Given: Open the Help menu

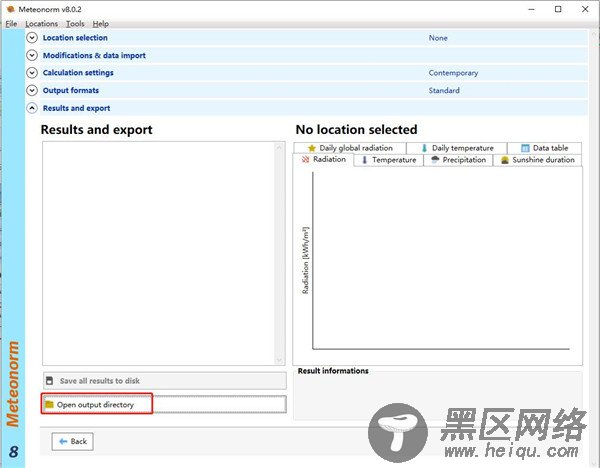Looking at the screenshot, I should tap(101, 24).
